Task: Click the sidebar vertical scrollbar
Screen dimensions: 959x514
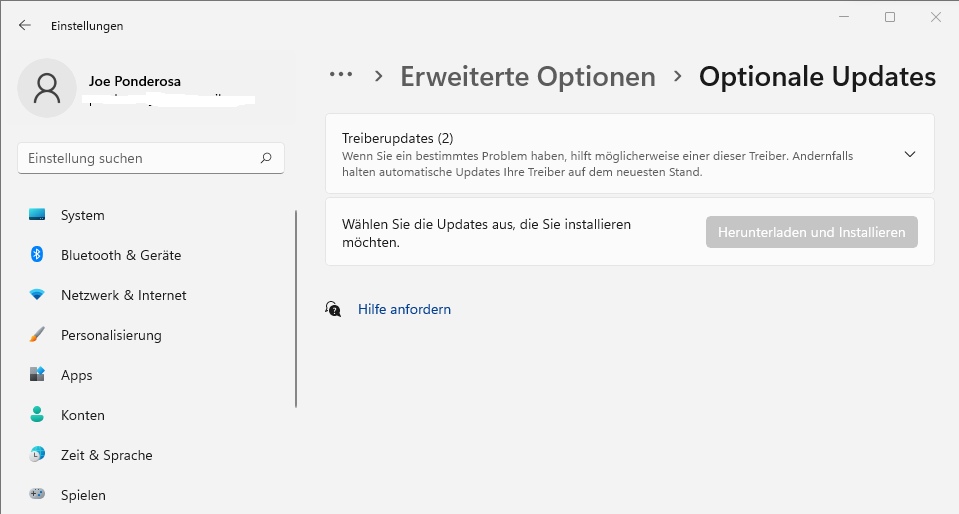Action: click(296, 308)
